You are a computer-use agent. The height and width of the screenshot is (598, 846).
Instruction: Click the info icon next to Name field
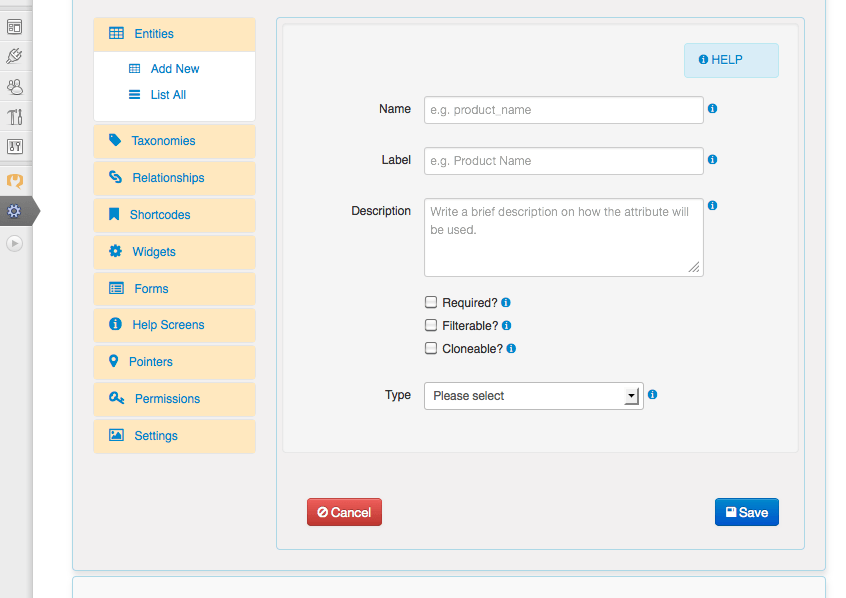(x=712, y=109)
